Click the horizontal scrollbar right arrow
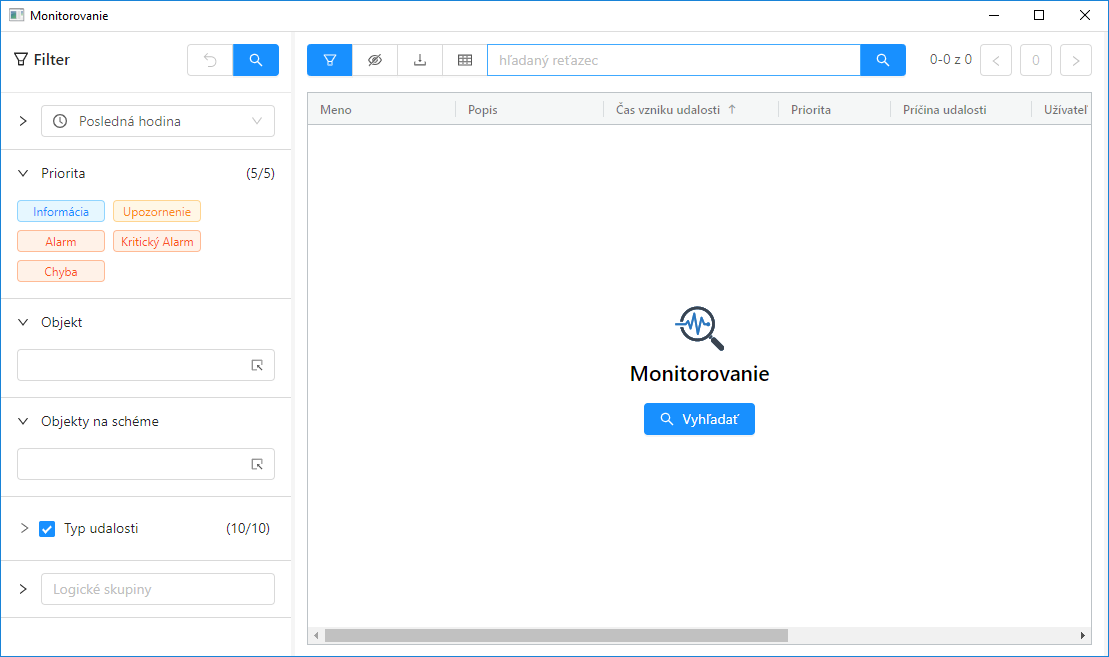Viewport: 1109px width, 657px height. (1083, 635)
